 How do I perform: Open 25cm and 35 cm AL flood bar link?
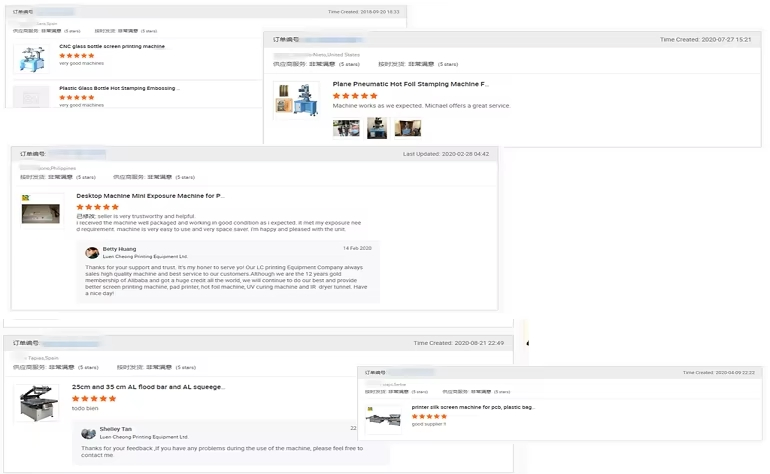(148, 387)
